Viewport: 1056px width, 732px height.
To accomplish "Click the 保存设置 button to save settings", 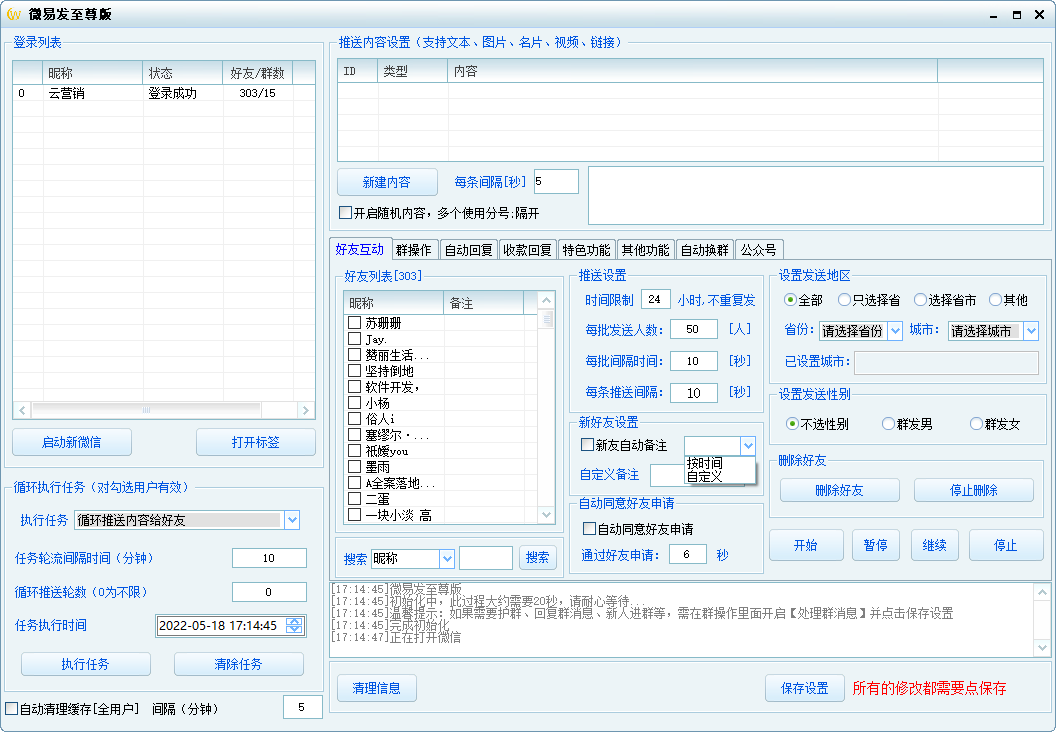I will tap(805, 688).
